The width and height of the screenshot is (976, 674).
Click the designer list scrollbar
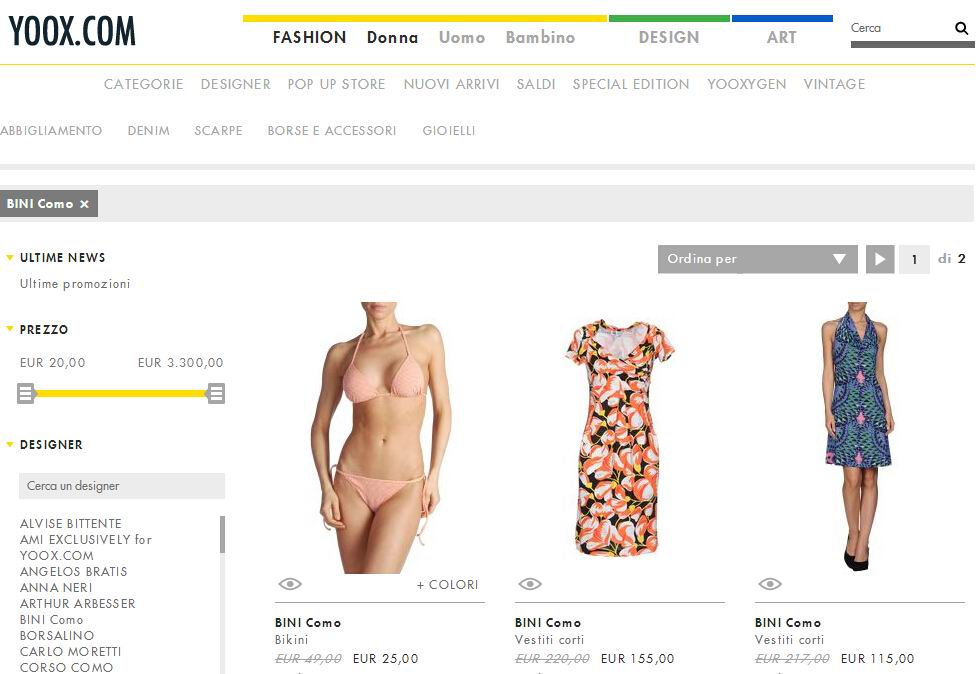222,535
